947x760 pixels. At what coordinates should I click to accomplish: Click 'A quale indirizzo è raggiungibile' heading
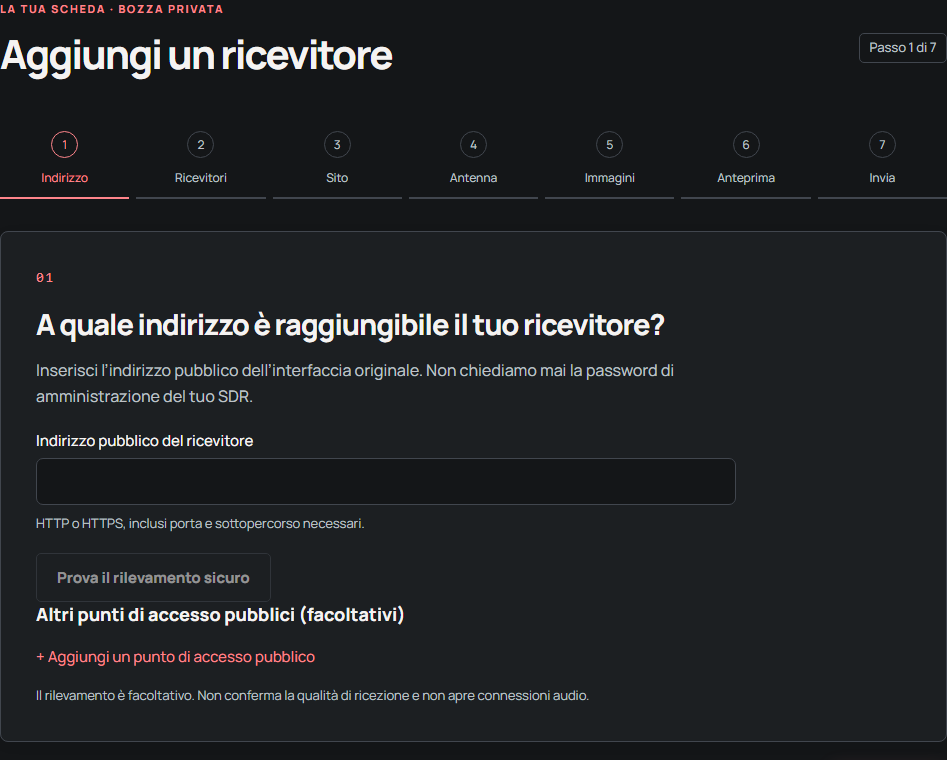pyautogui.click(x=350, y=326)
